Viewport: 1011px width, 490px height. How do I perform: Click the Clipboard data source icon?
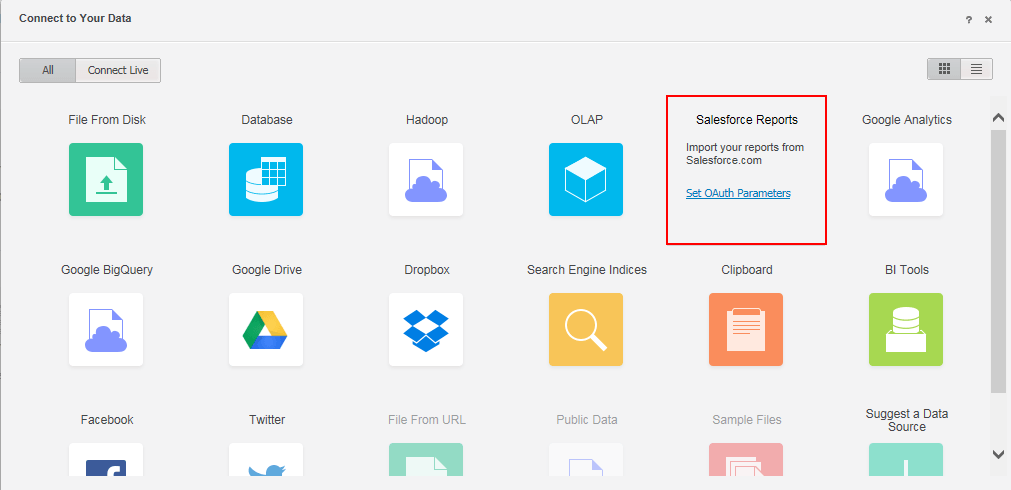(x=746, y=329)
